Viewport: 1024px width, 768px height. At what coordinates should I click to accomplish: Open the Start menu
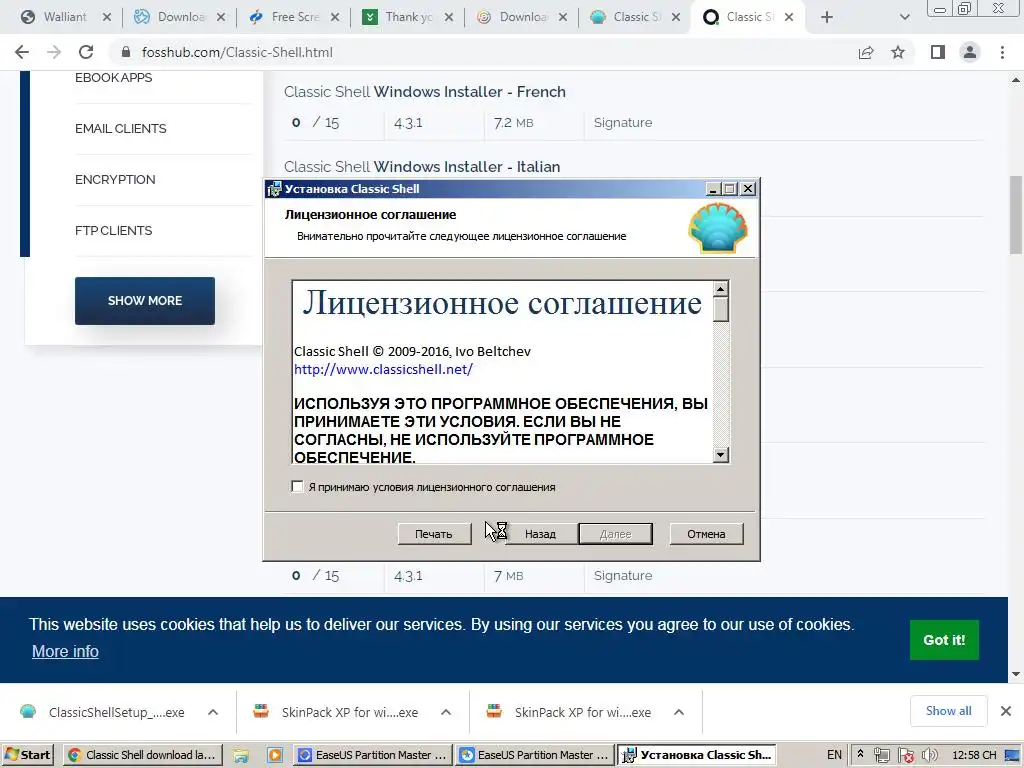coord(27,755)
